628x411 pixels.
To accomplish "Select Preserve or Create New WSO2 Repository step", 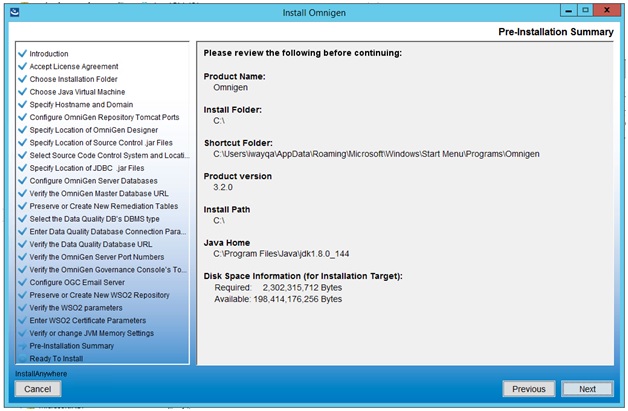I will pyautogui.click(x=99, y=295).
